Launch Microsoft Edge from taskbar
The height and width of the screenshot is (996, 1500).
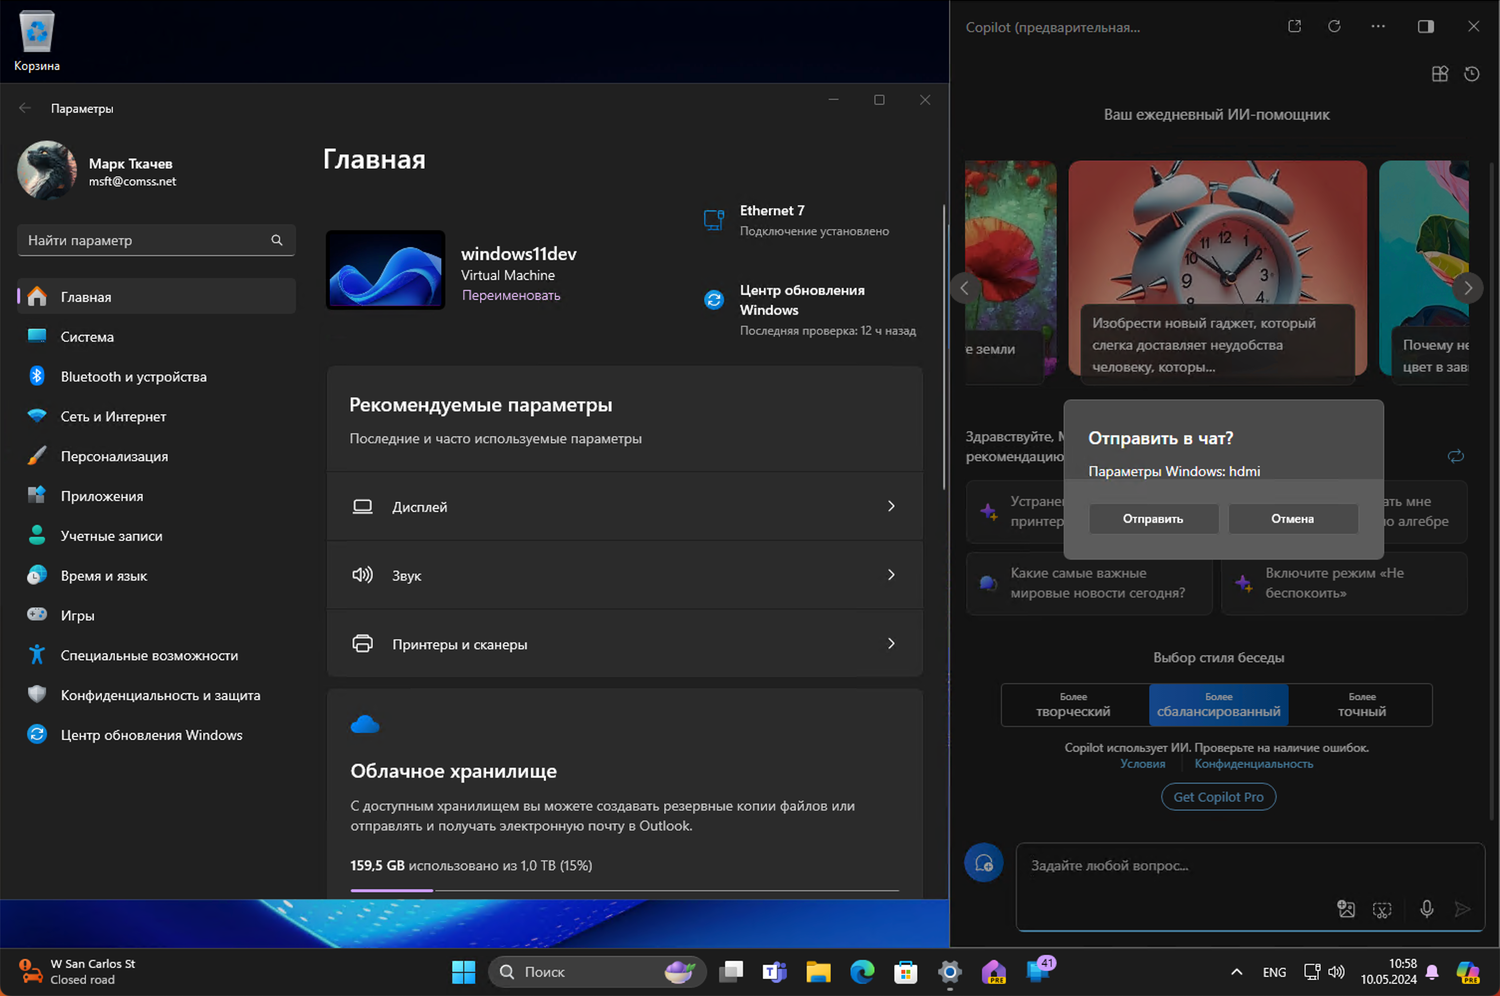coord(862,972)
